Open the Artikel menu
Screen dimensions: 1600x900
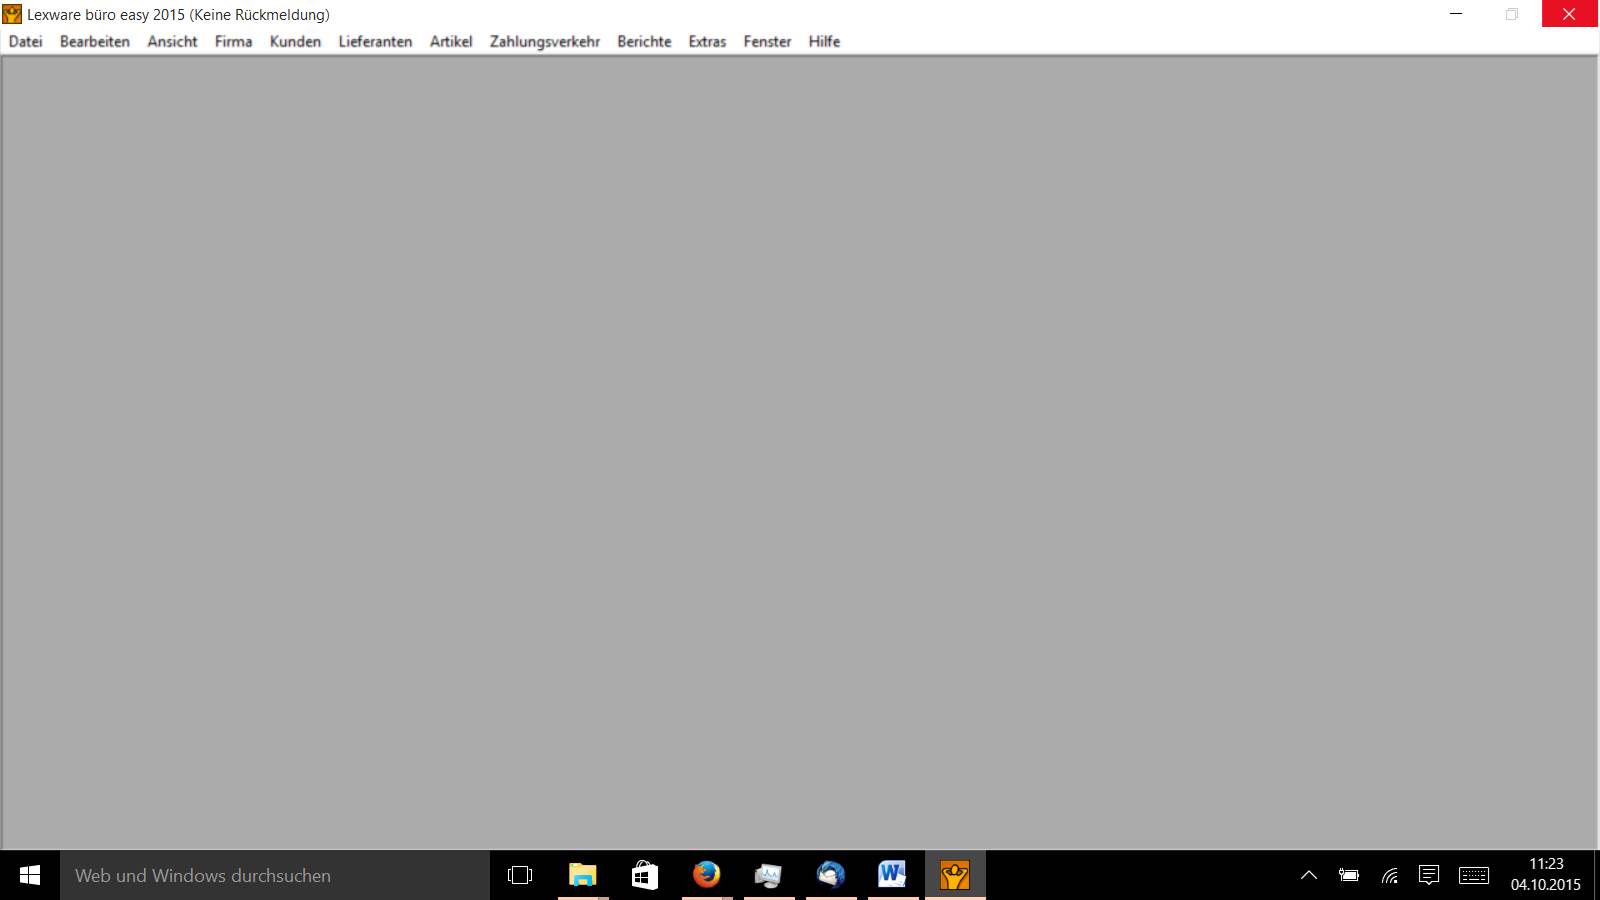(x=451, y=41)
